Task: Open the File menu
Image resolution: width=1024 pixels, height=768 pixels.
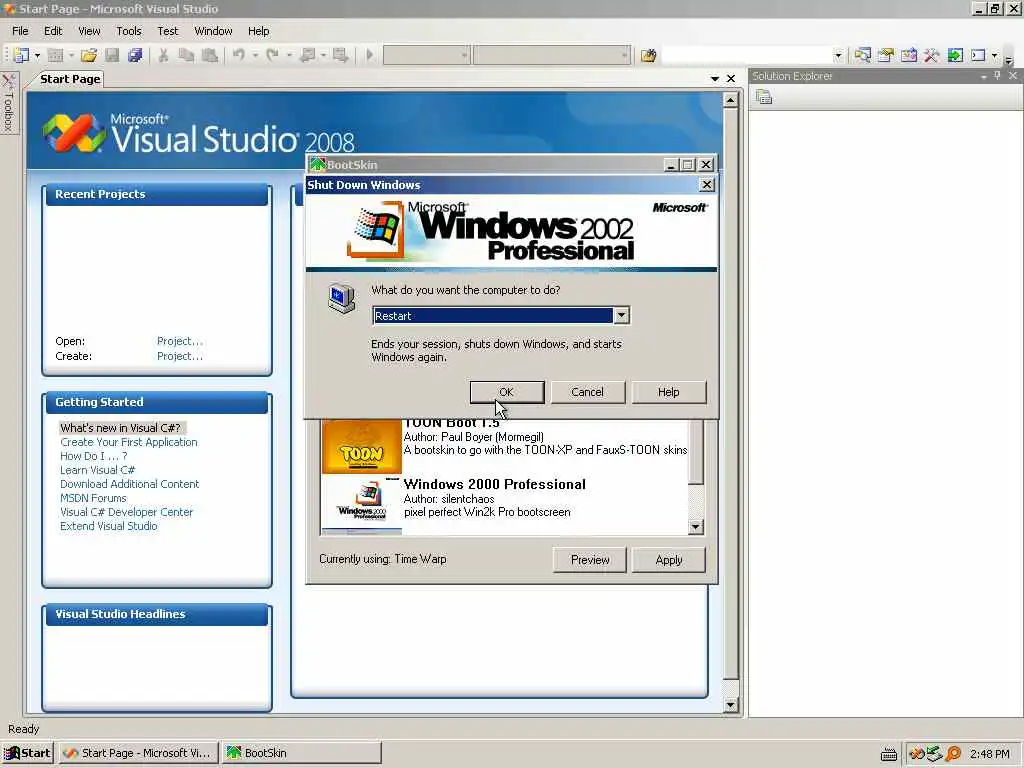Action: pyautogui.click(x=20, y=31)
